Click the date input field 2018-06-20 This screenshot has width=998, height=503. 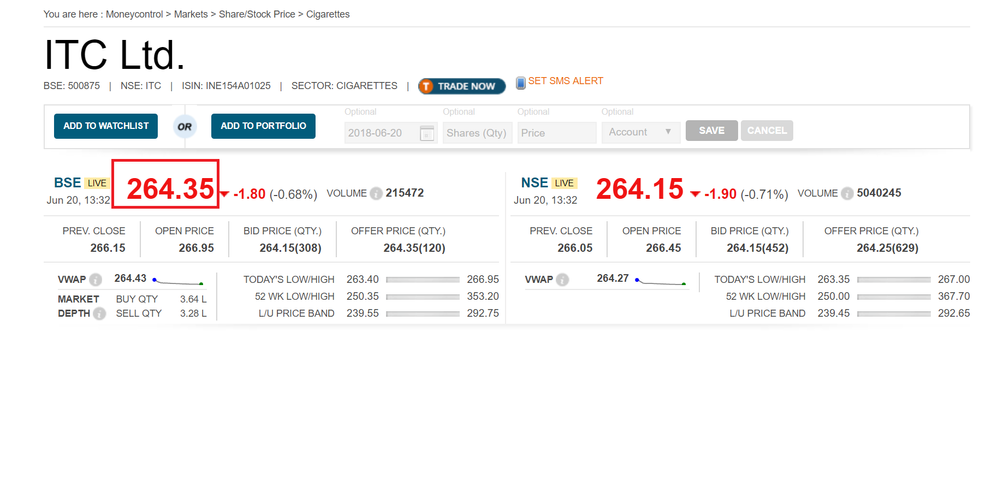pos(391,133)
